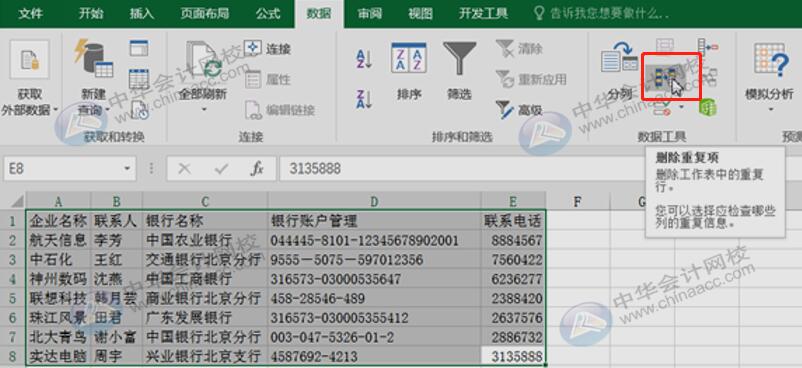Click the Name Box showing E8

(70, 168)
